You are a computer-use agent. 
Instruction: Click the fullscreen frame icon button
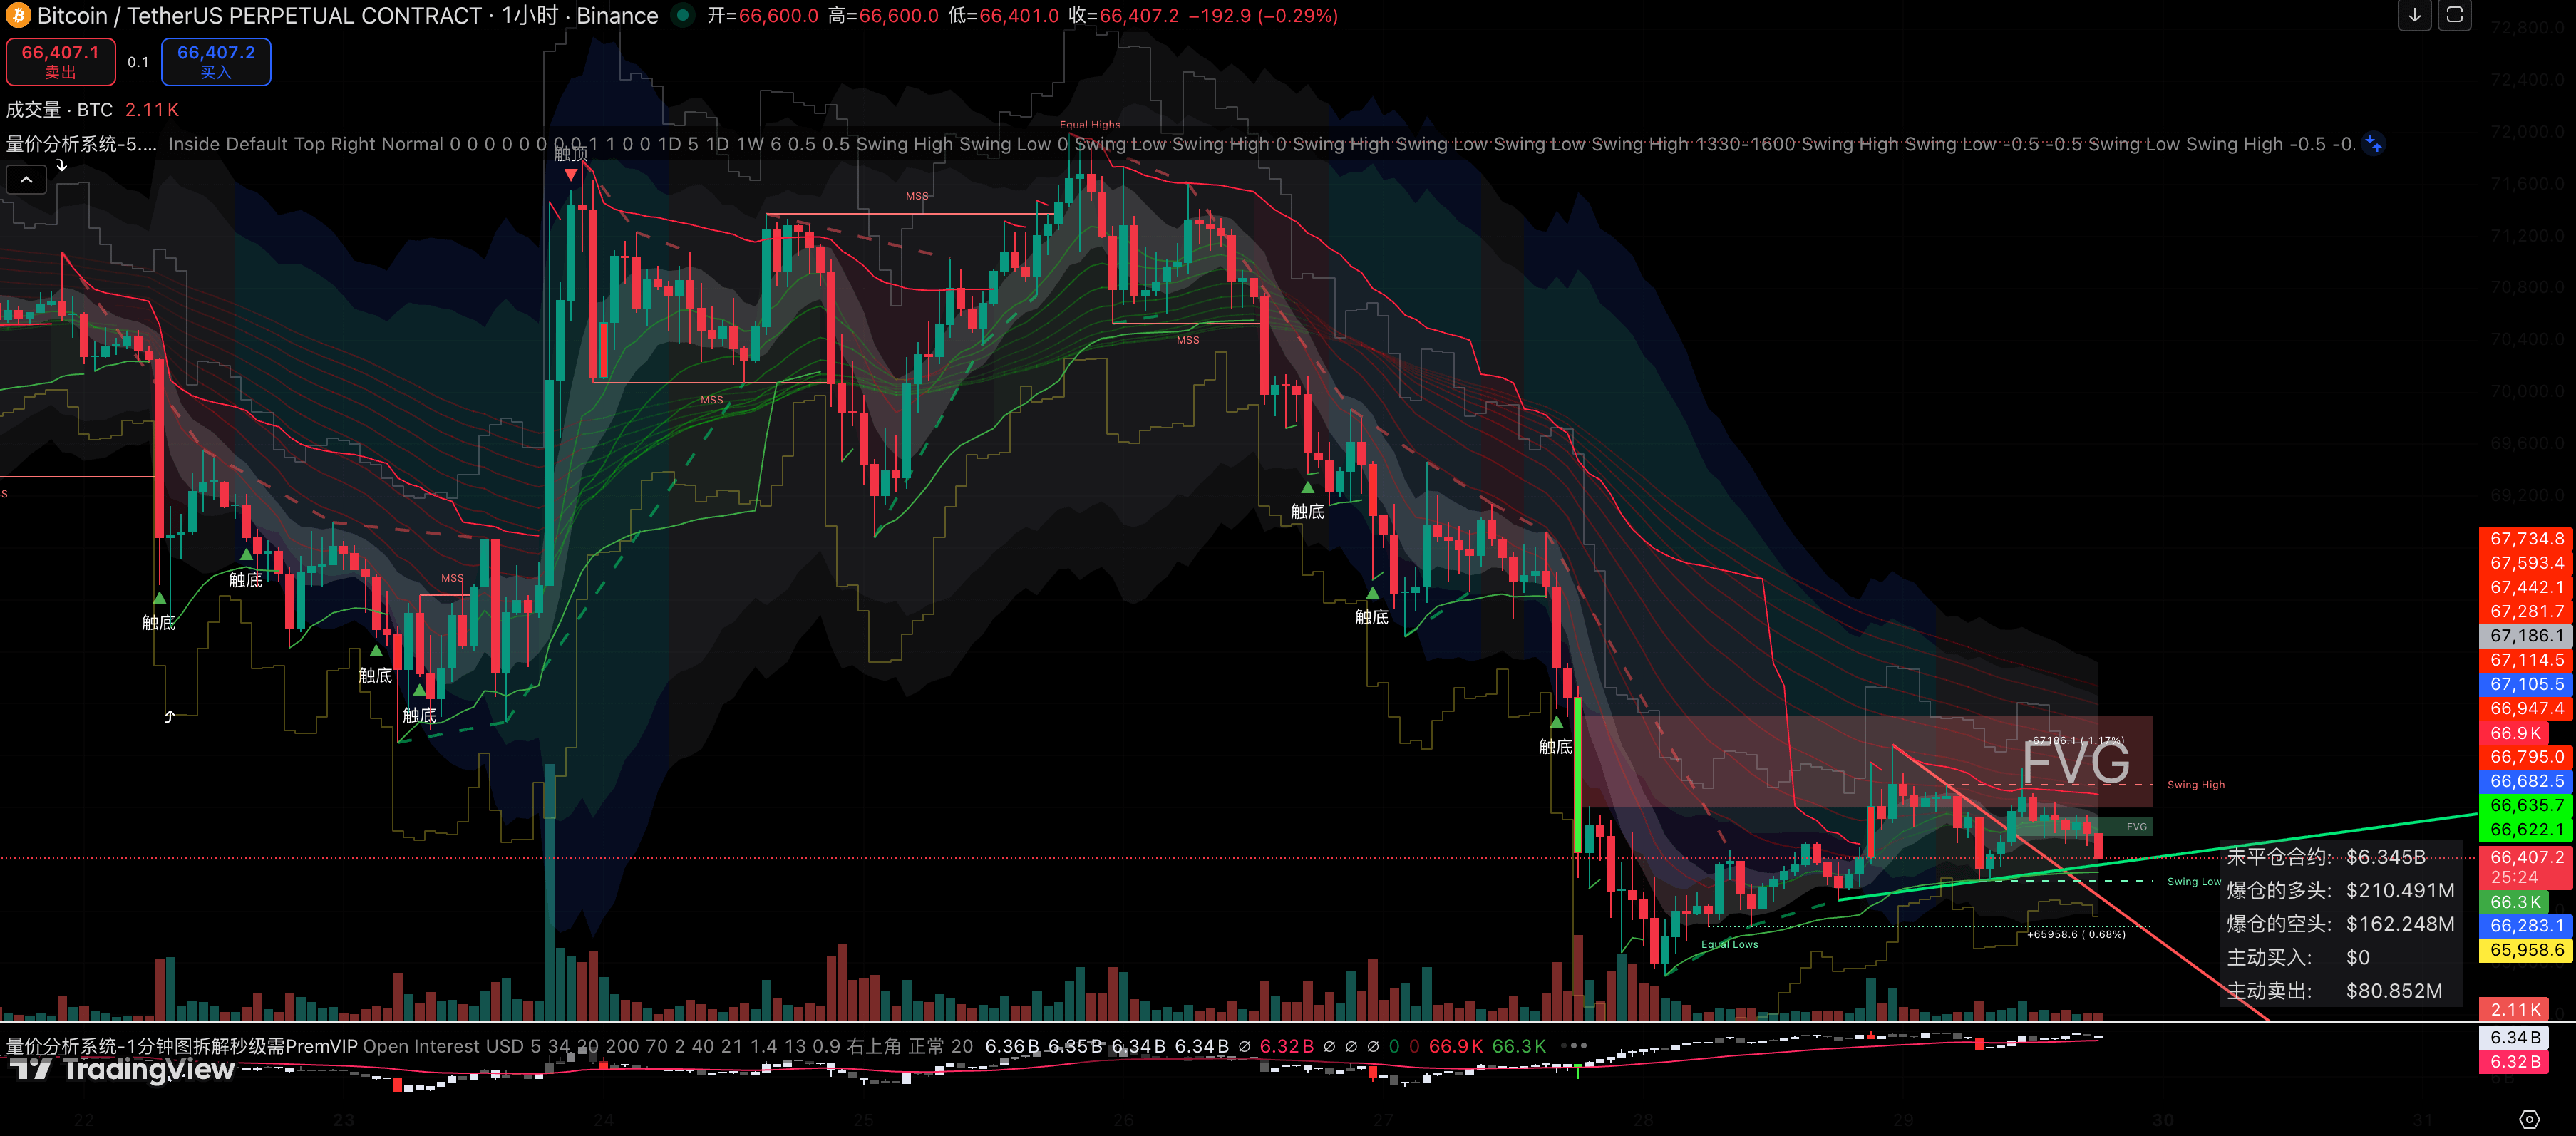click(x=2454, y=15)
